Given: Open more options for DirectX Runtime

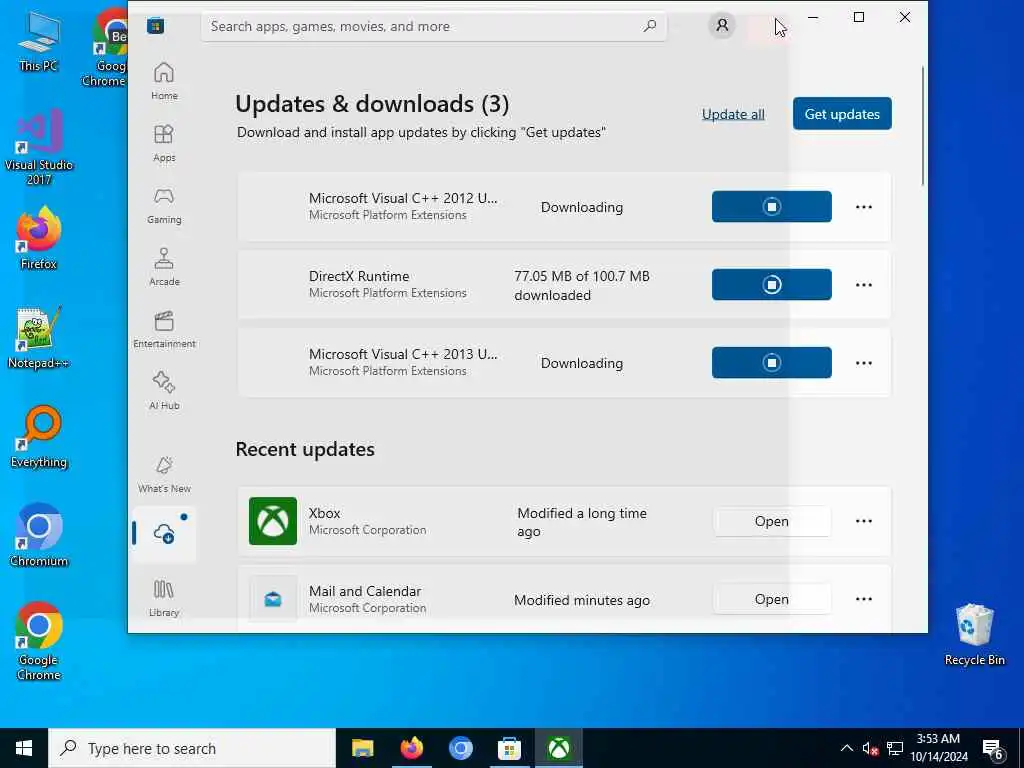Looking at the screenshot, I should (863, 285).
